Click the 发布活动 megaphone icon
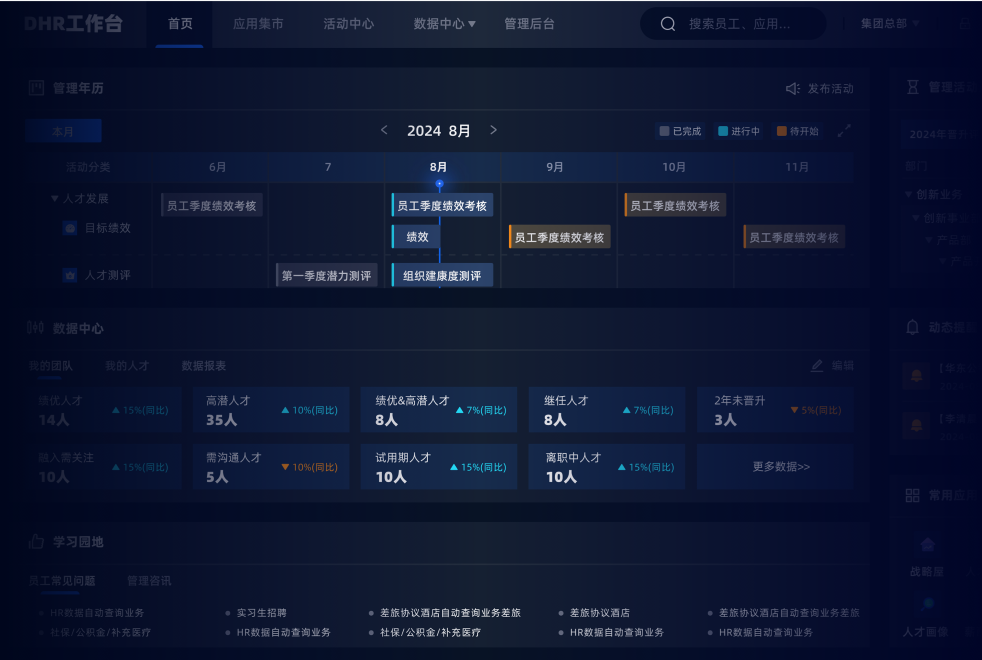 pos(793,89)
